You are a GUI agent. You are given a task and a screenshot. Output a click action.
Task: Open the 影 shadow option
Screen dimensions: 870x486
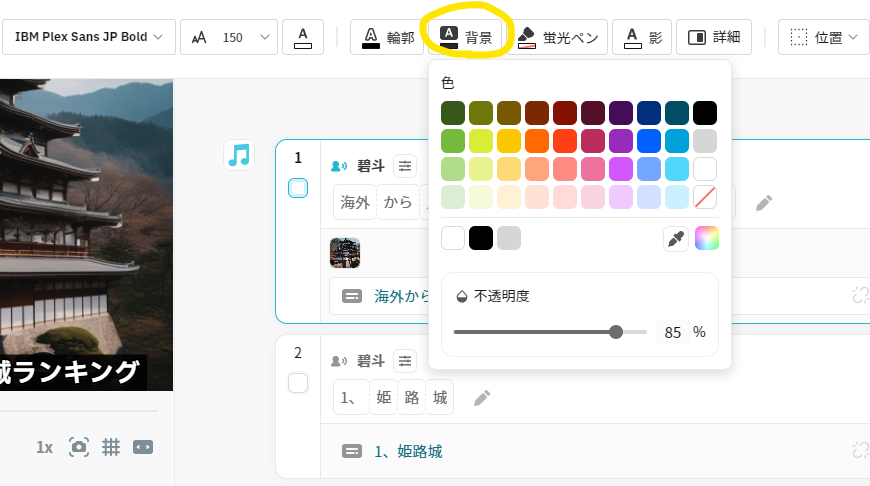(642, 37)
